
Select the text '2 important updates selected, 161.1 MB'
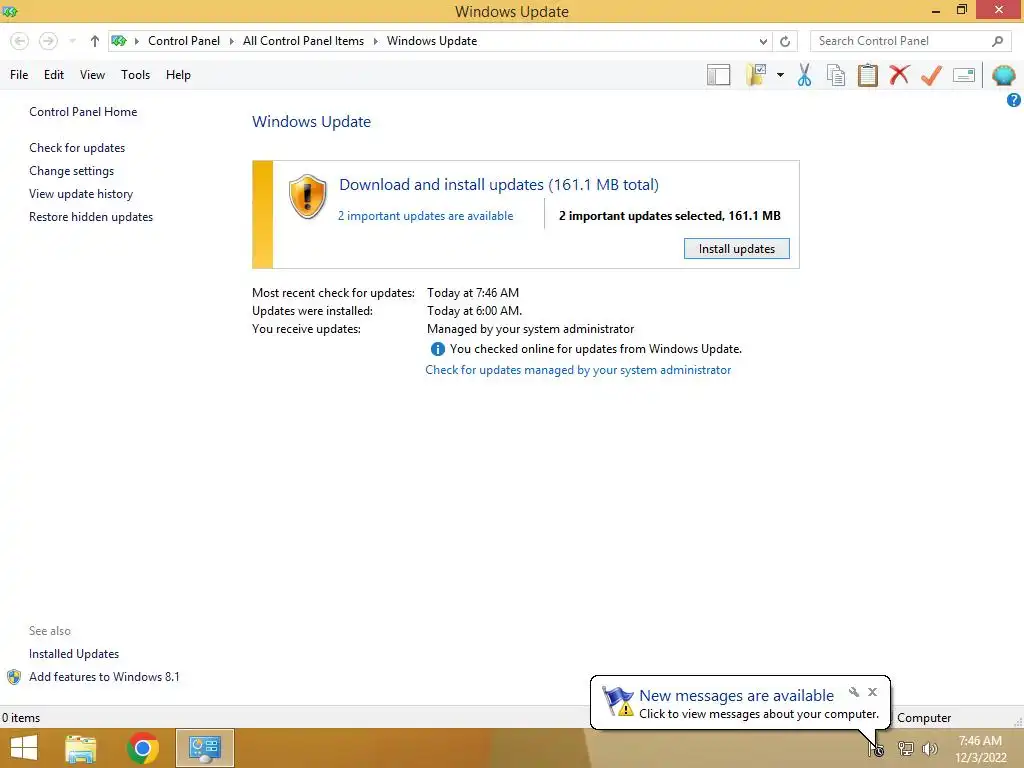(669, 216)
